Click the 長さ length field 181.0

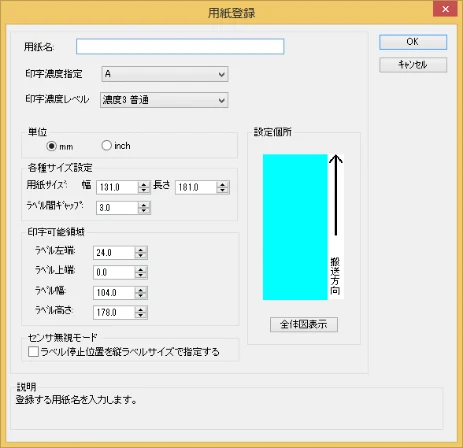(x=196, y=187)
